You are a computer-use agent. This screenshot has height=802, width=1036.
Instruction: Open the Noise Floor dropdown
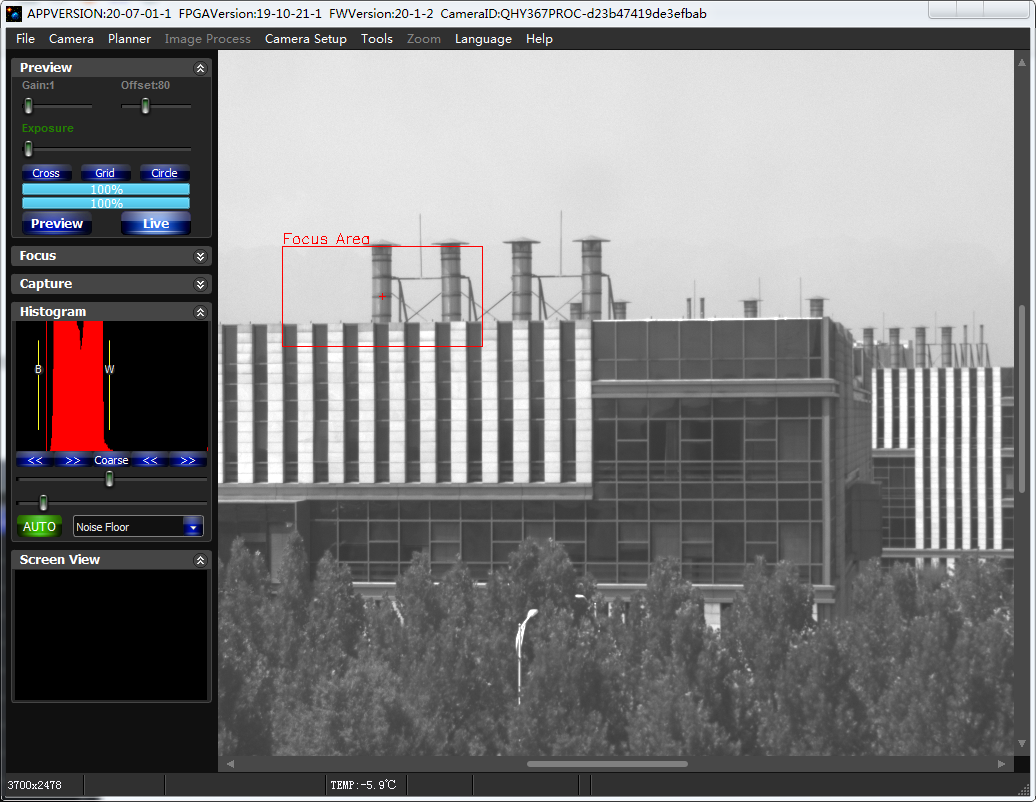pyautogui.click(x=193, y=527)
